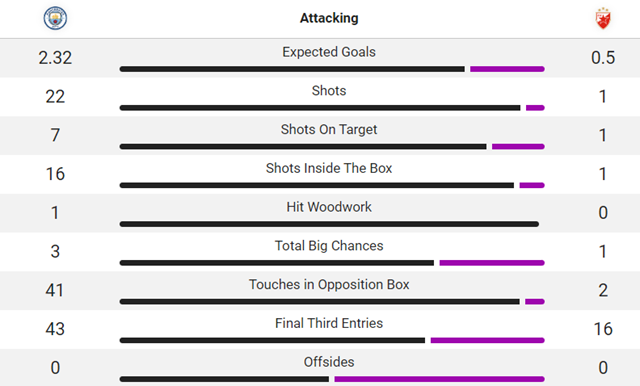Click the purple Final Third Entries bar
The width and height of the screenshot is (640, 386).
(x=488, y=340)
